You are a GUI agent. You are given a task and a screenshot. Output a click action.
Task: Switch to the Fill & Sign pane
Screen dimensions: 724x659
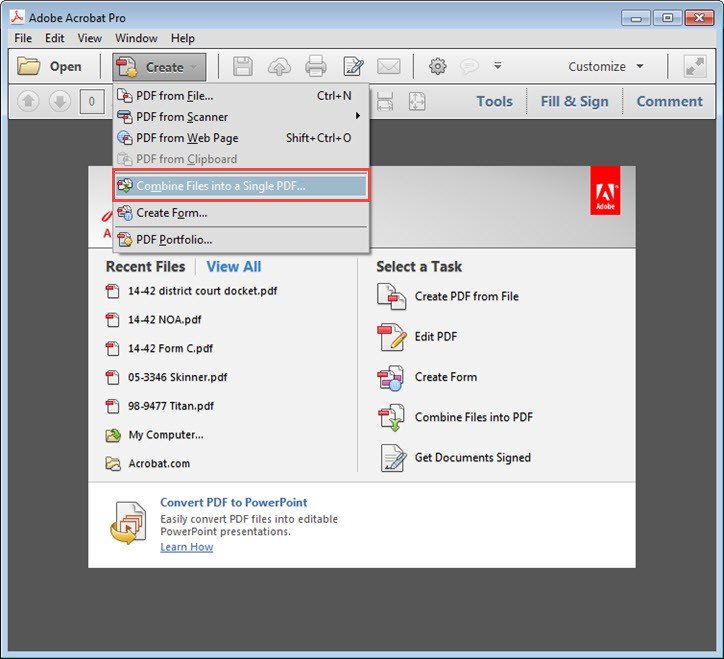coord(574,101)
